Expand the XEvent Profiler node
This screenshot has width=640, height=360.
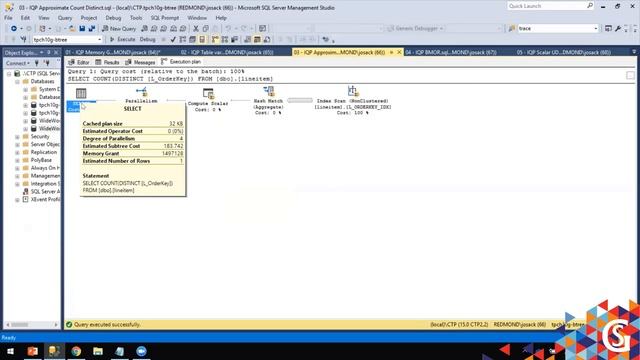pyautogui.click(x=17, y=200)
